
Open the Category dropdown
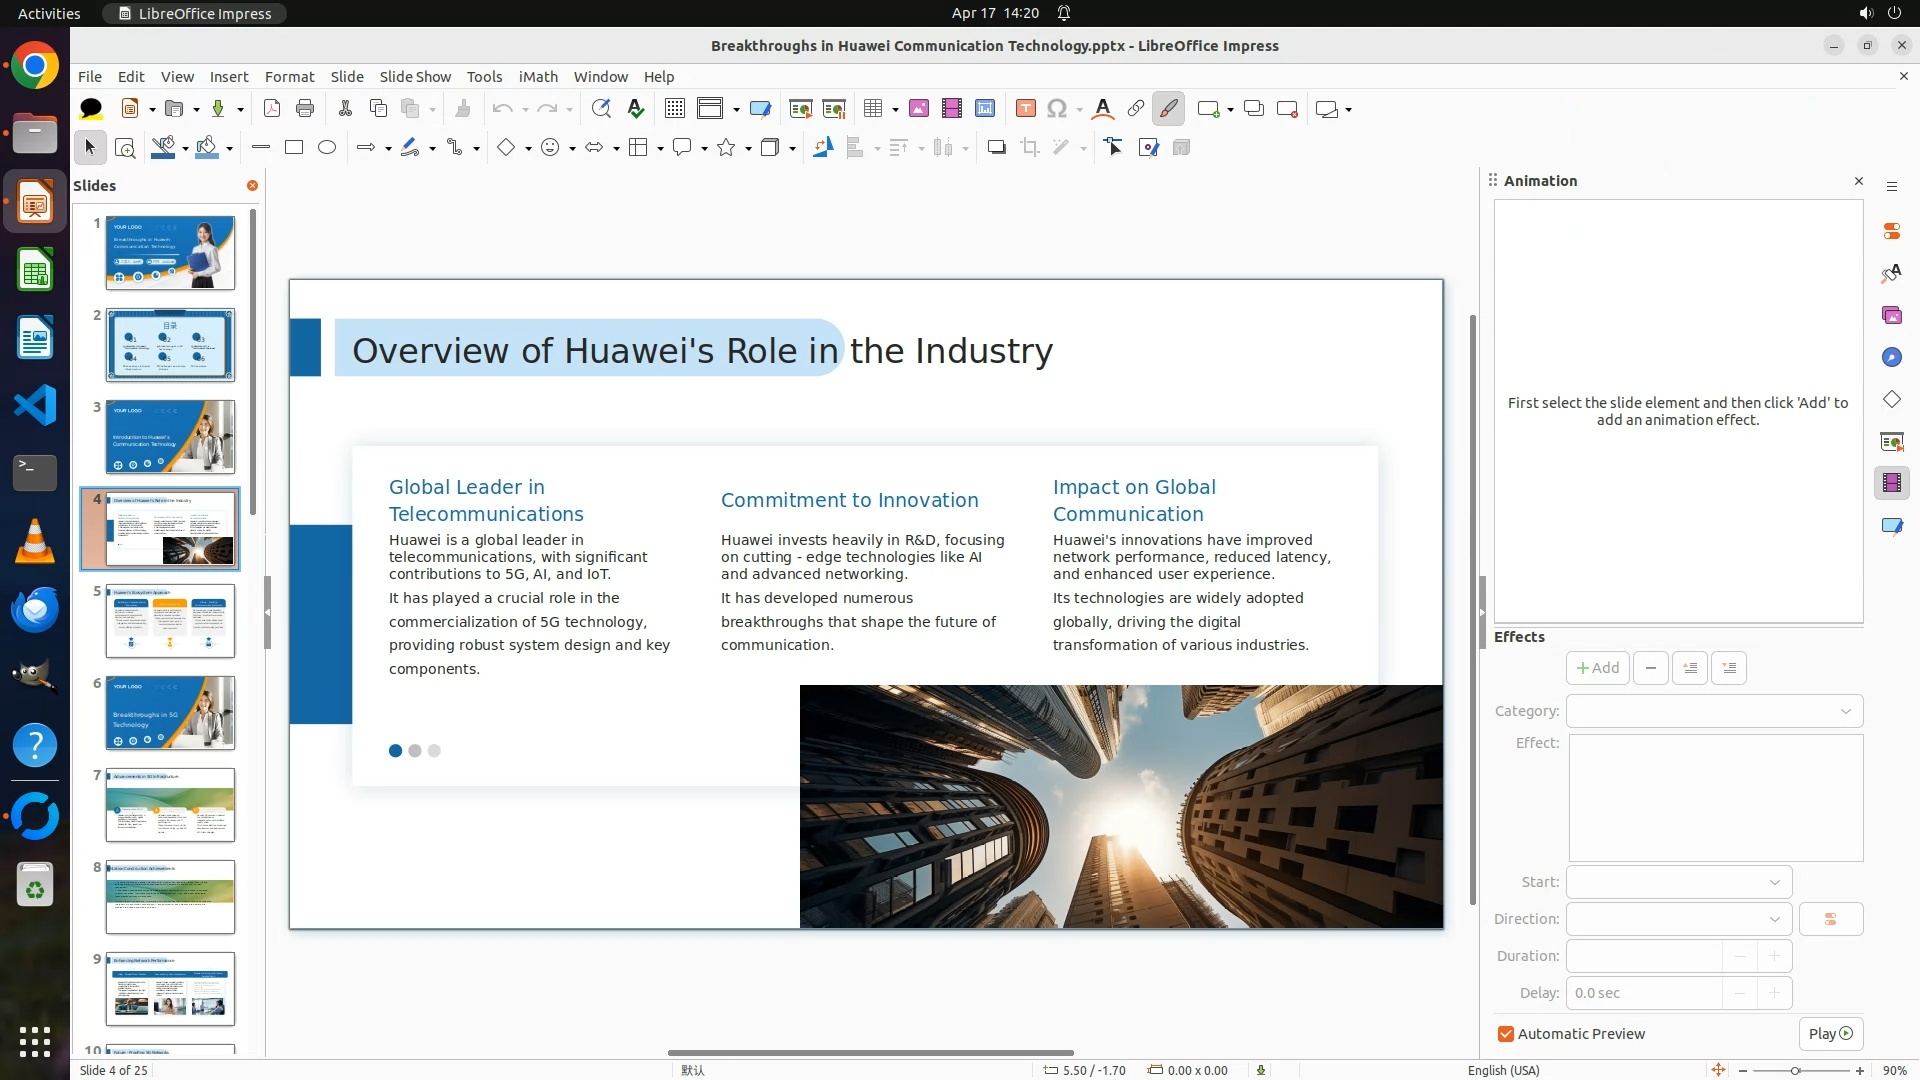click(1714, 711)
